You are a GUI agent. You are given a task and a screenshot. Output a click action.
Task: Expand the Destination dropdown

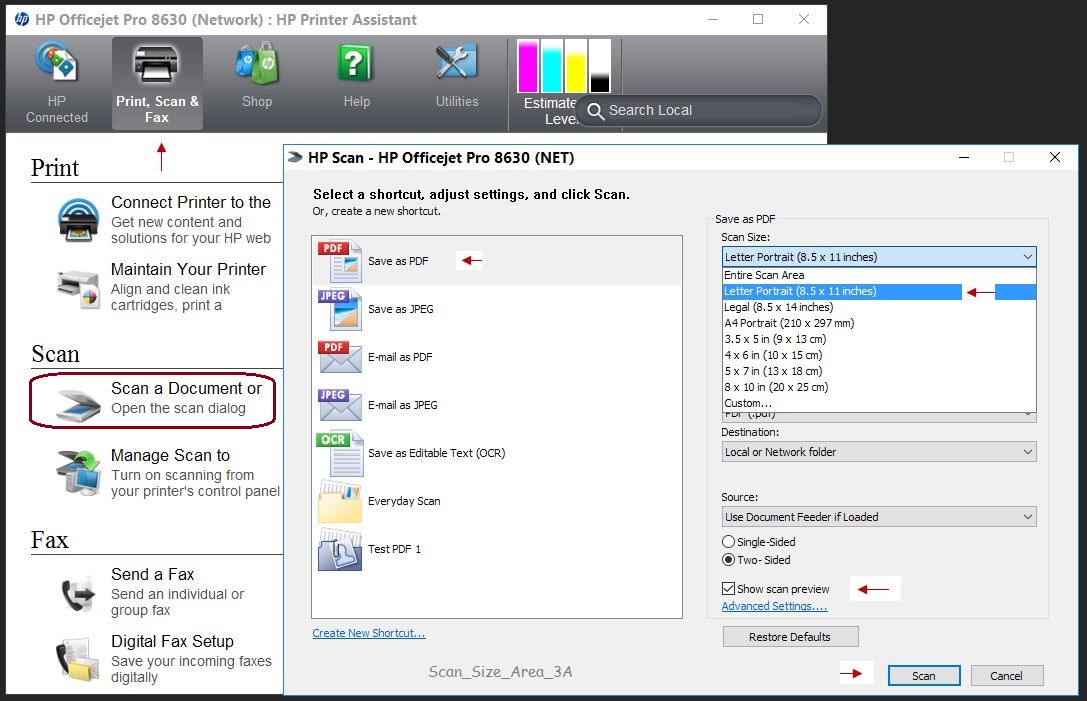pyautogui.click(x=879, y=452)
